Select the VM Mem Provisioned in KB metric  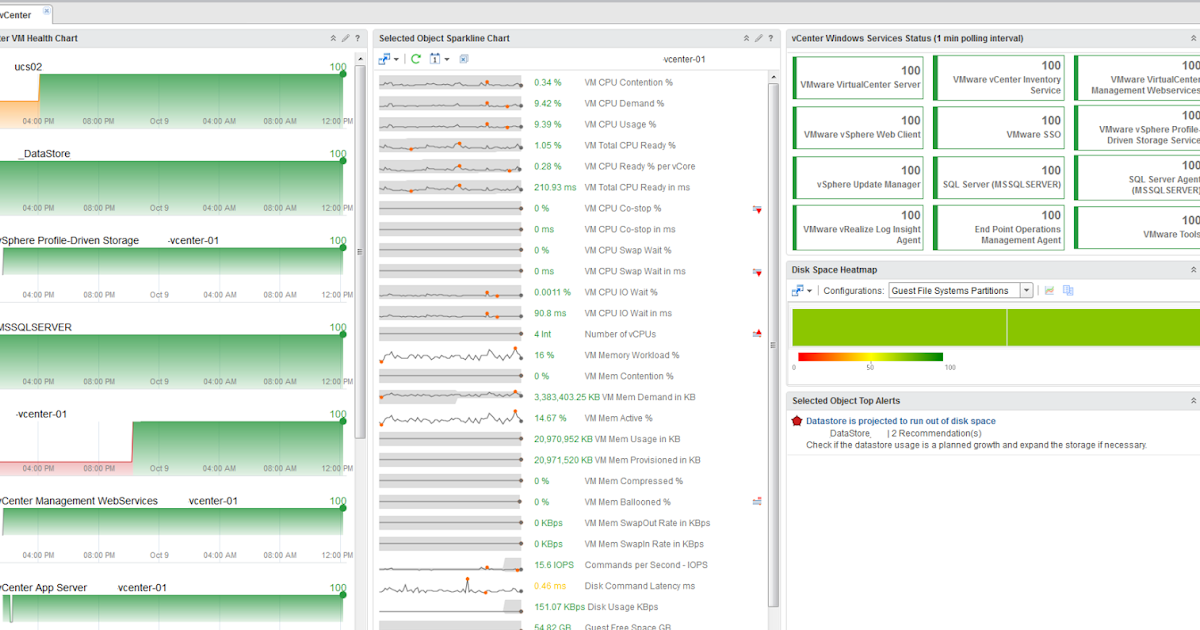648,460
